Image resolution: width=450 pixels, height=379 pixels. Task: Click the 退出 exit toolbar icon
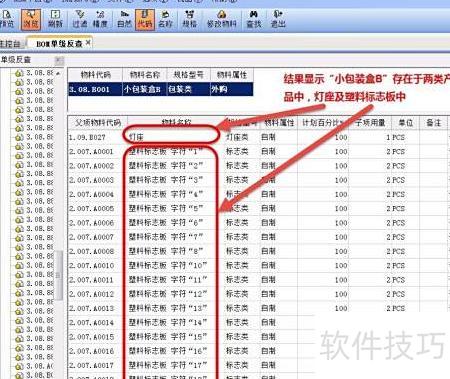(x=278, y=19)
